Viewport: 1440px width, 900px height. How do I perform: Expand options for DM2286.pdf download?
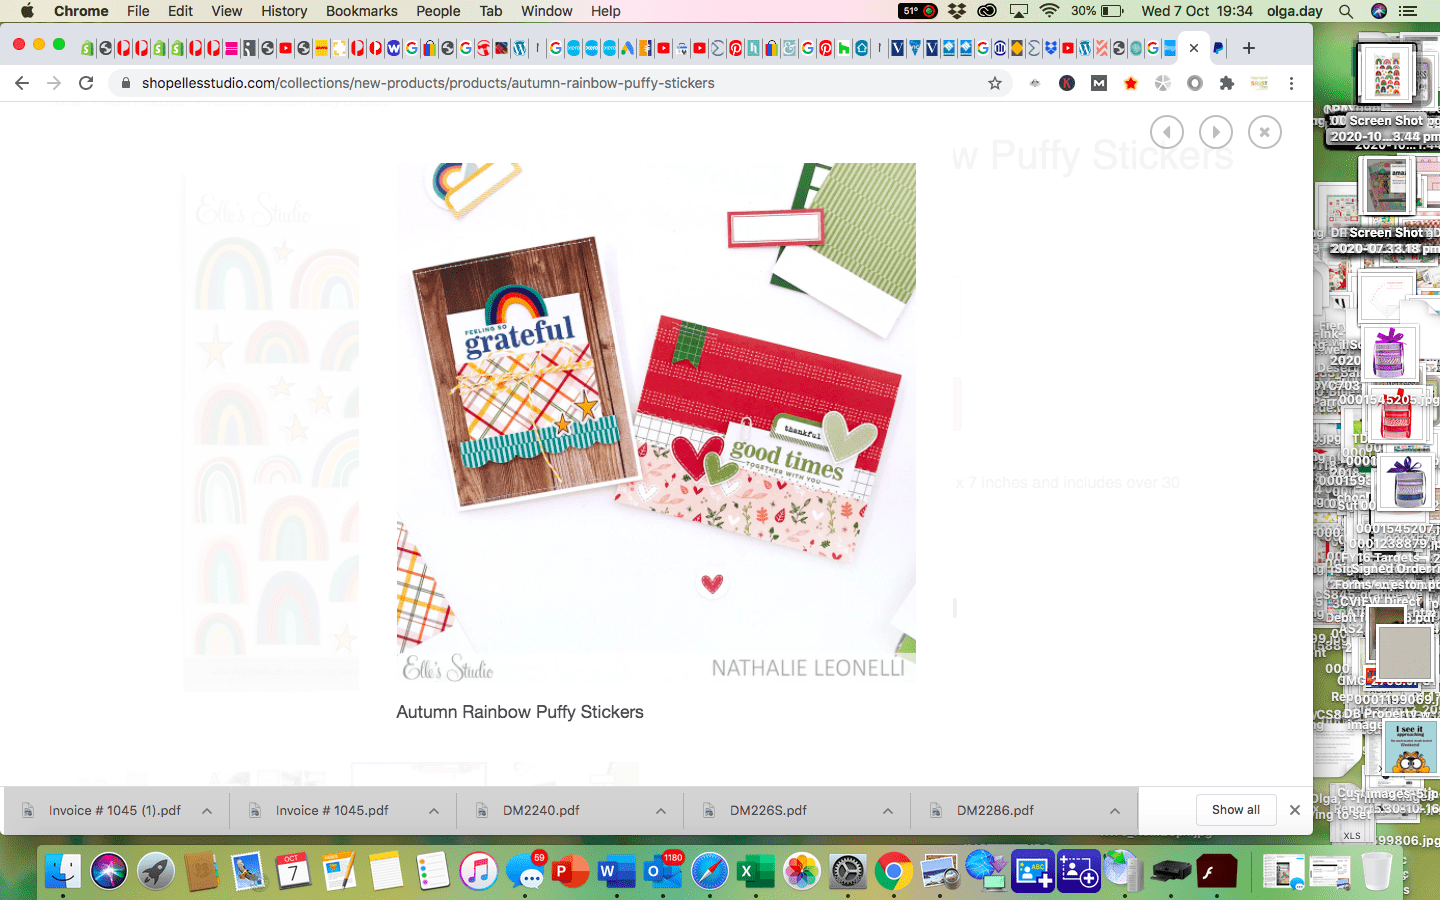coord(1115,811)
